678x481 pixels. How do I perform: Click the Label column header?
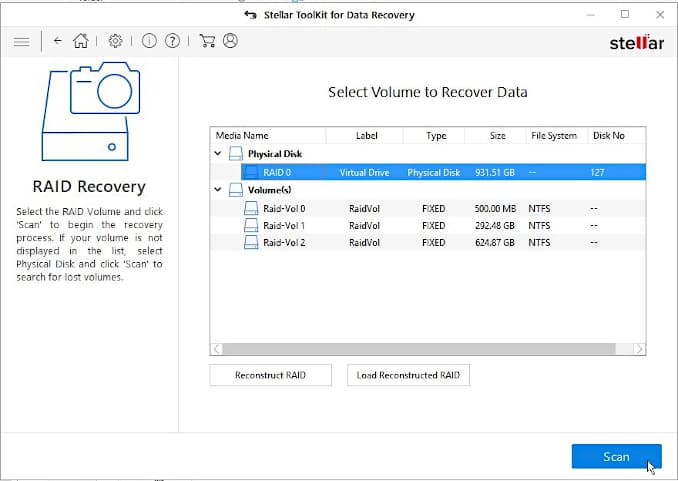[365, 135]
